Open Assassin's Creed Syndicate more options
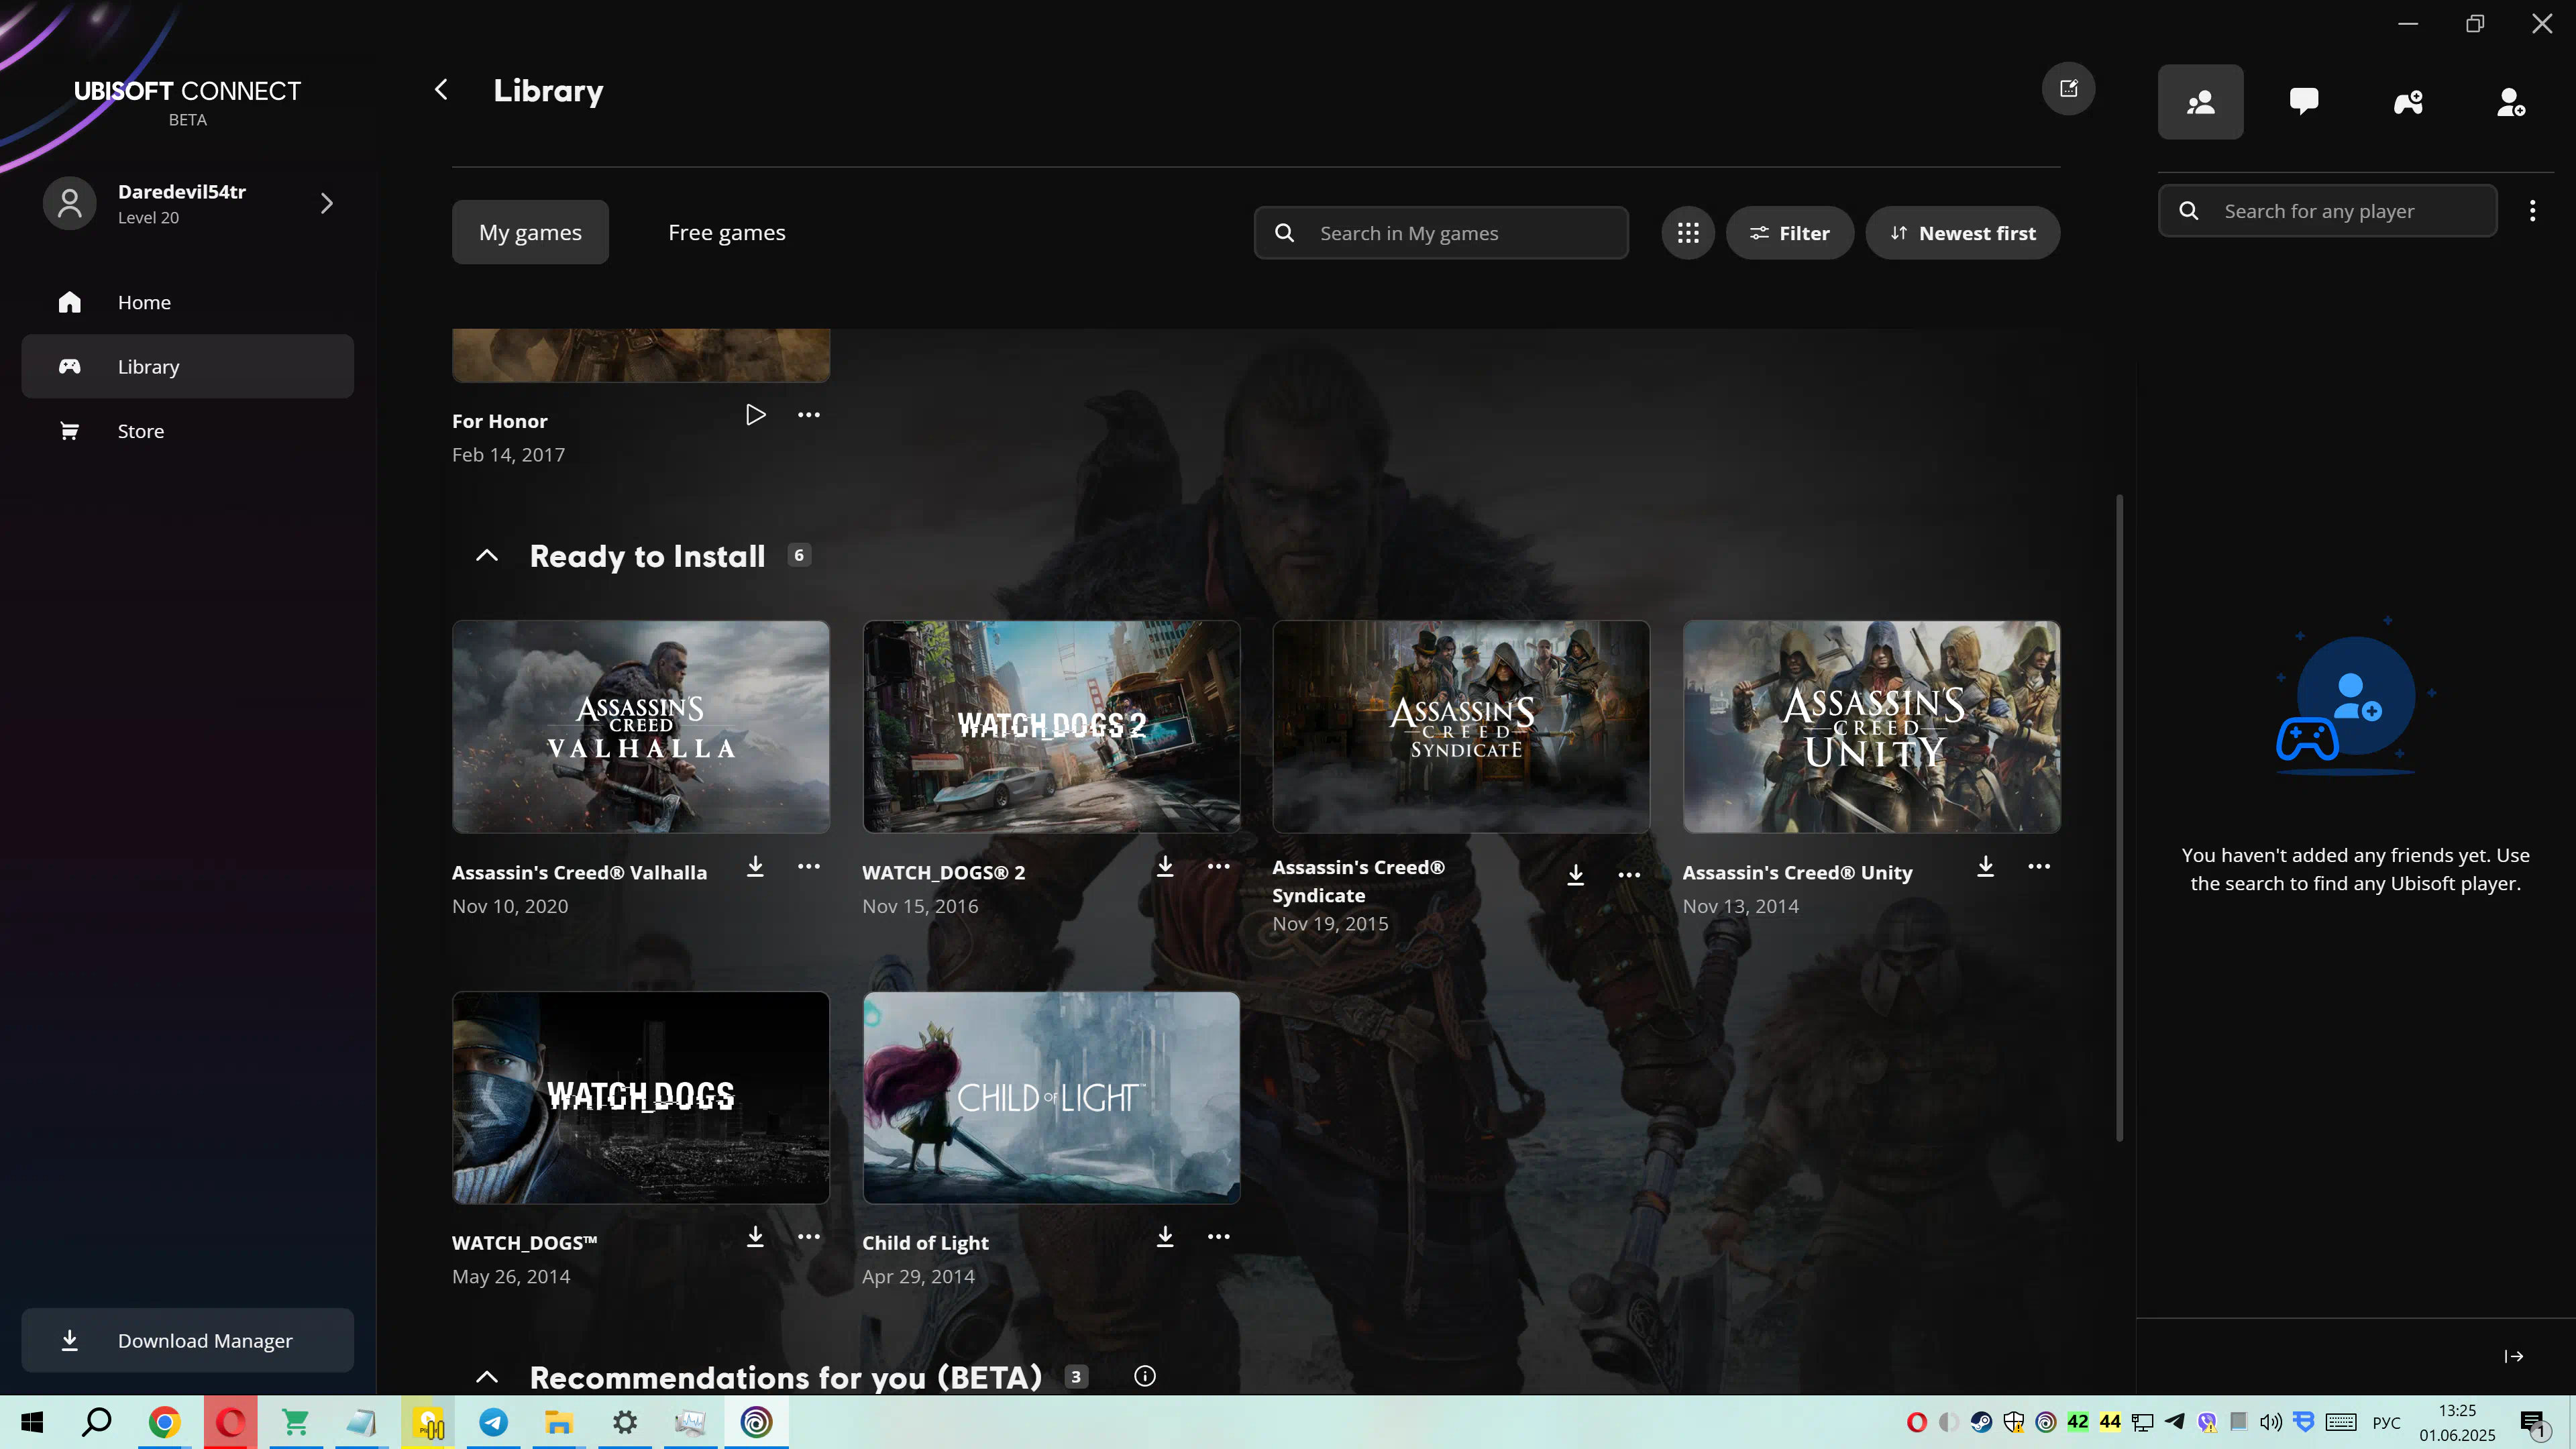This screenshot has width=2576, height=1449. click(1630, 876)
